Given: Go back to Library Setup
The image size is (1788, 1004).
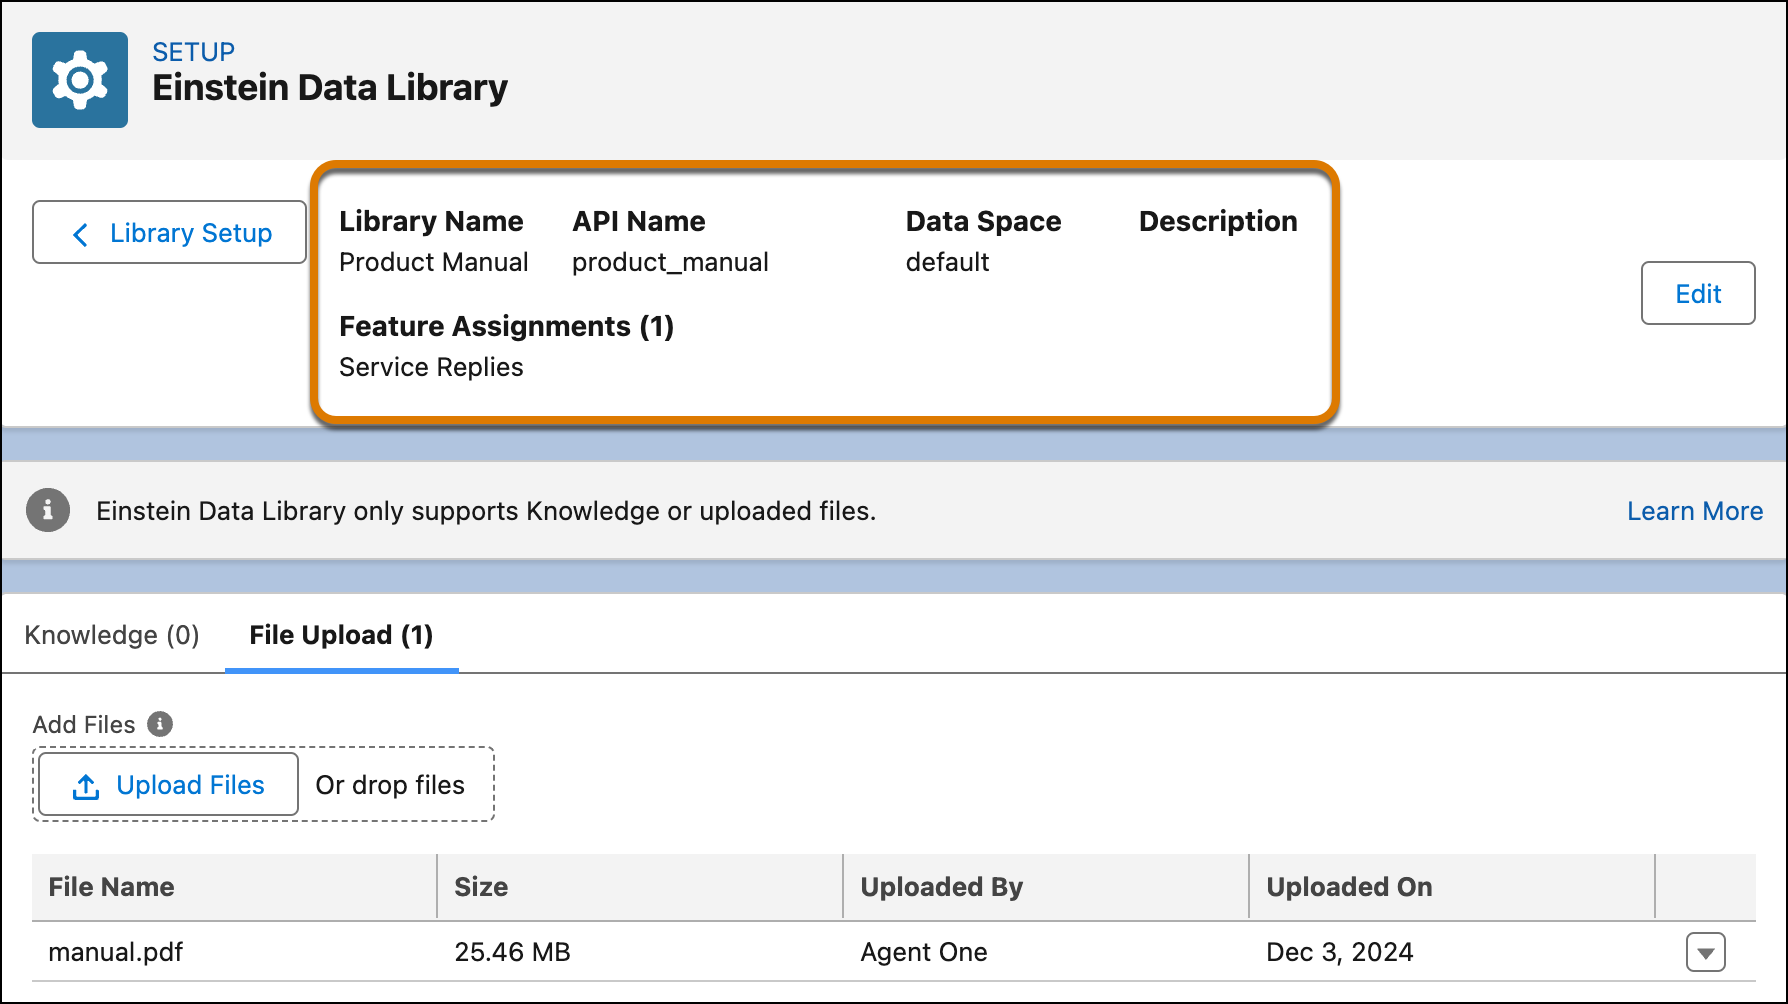Looking at the screenshot, I should coord(169,233).
